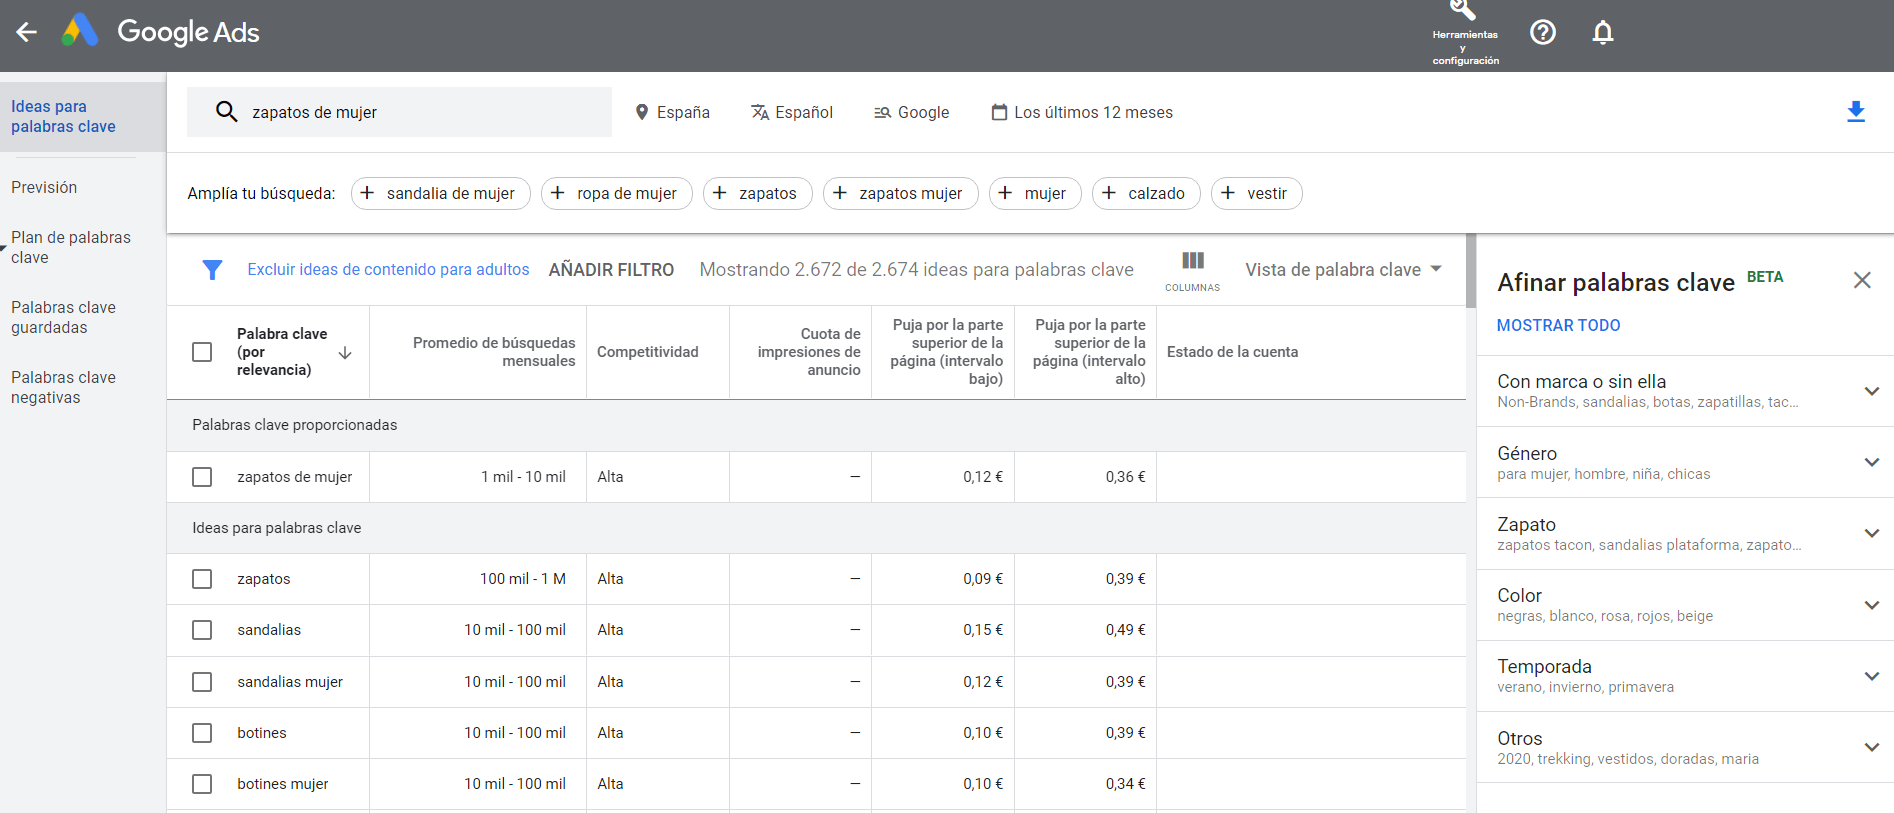
Task: Add 'zapatos' suggestion with its plus icon
Action: click(720, 193)
